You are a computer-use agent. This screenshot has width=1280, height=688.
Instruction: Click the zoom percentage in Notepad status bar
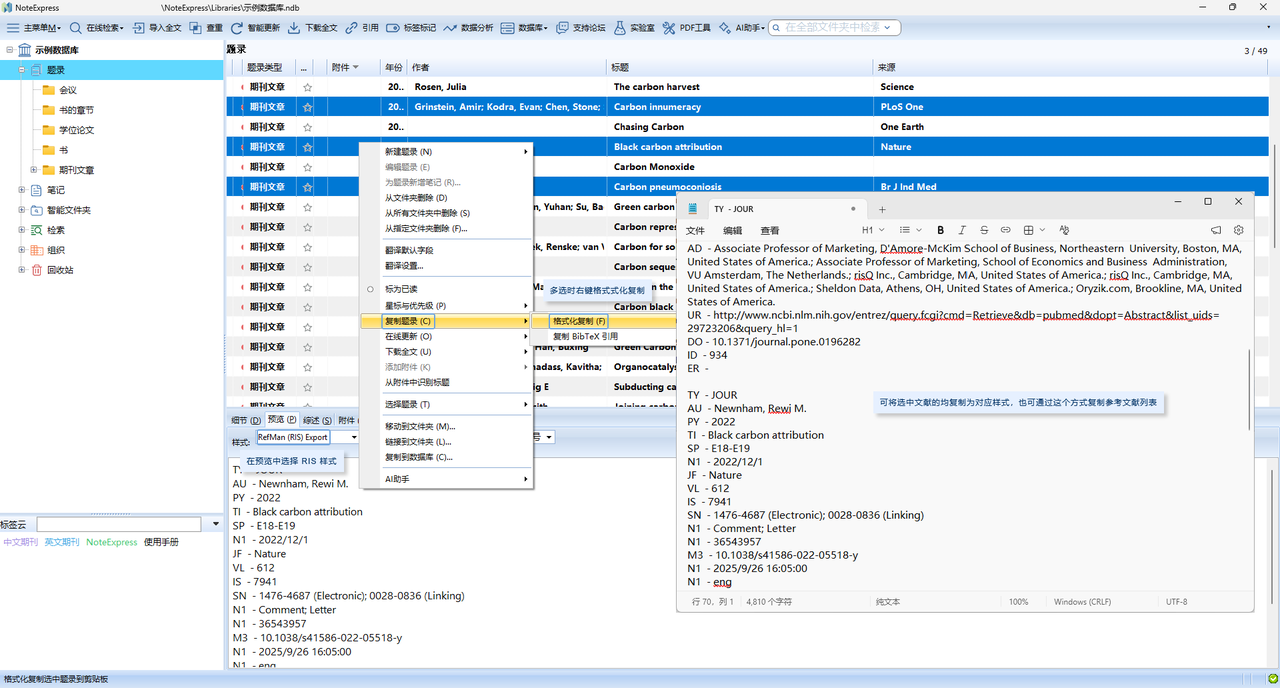click(x=1018, y=602)
